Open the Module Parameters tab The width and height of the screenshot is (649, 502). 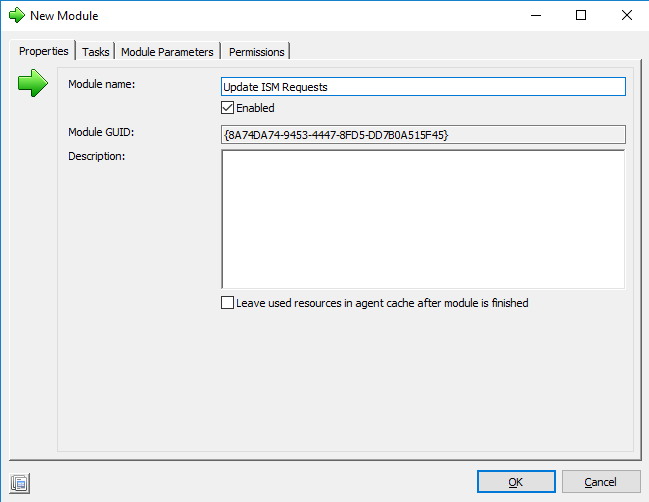pyautogui.click(x=167, y=52)
